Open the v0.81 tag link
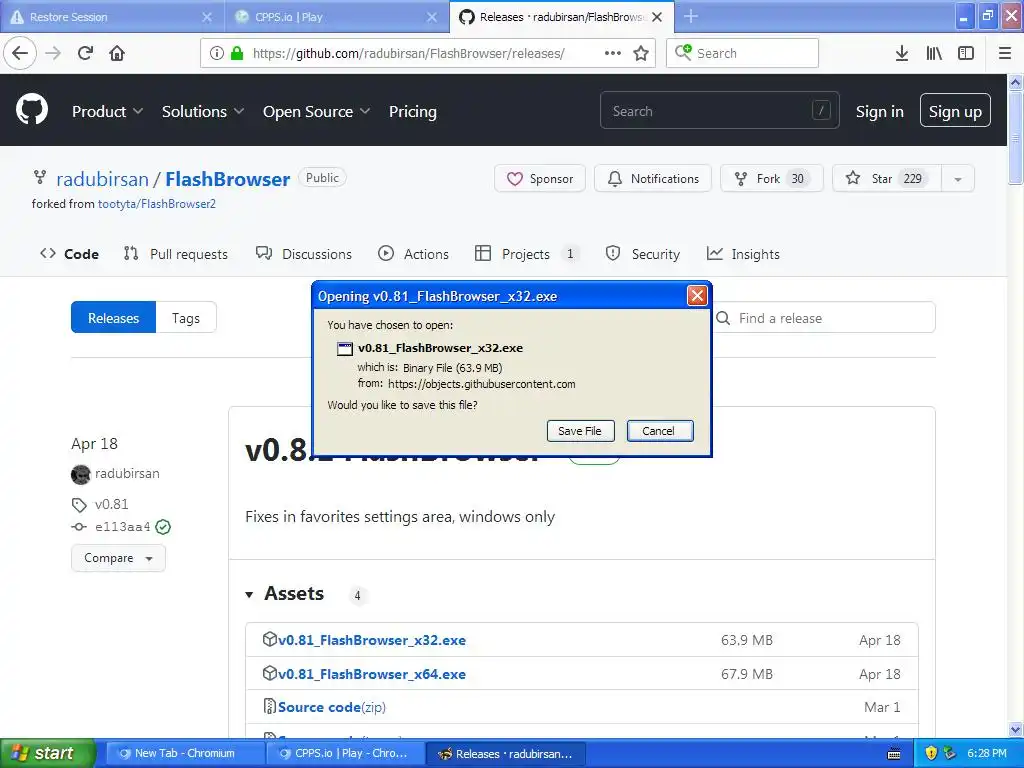Viewport: 1024px width, 768px height. tap(112, 504)
